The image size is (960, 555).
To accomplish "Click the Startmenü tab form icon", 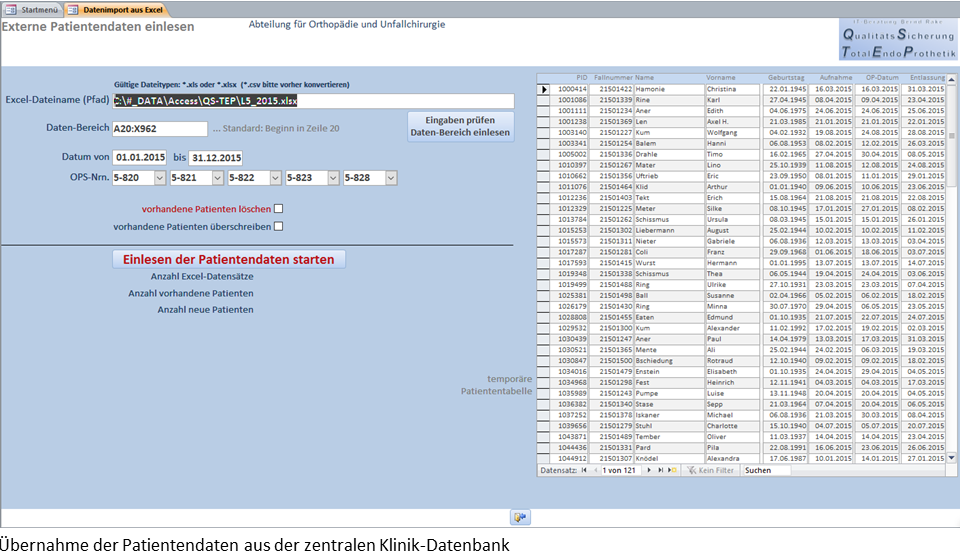I will click(x=11, y=10).
